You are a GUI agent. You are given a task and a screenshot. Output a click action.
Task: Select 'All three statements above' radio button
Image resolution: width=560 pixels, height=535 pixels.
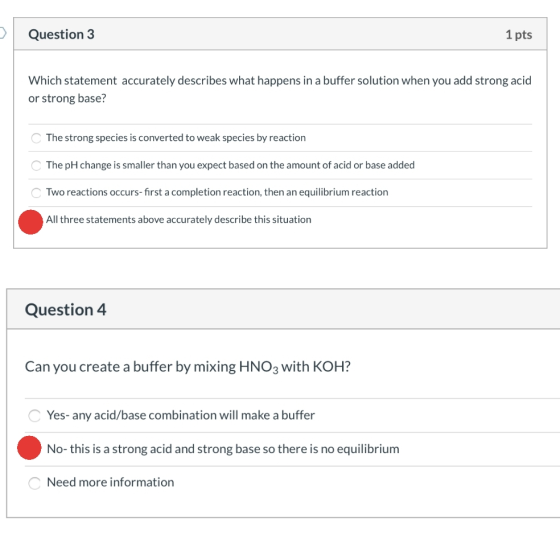click(x=31, y=222)
